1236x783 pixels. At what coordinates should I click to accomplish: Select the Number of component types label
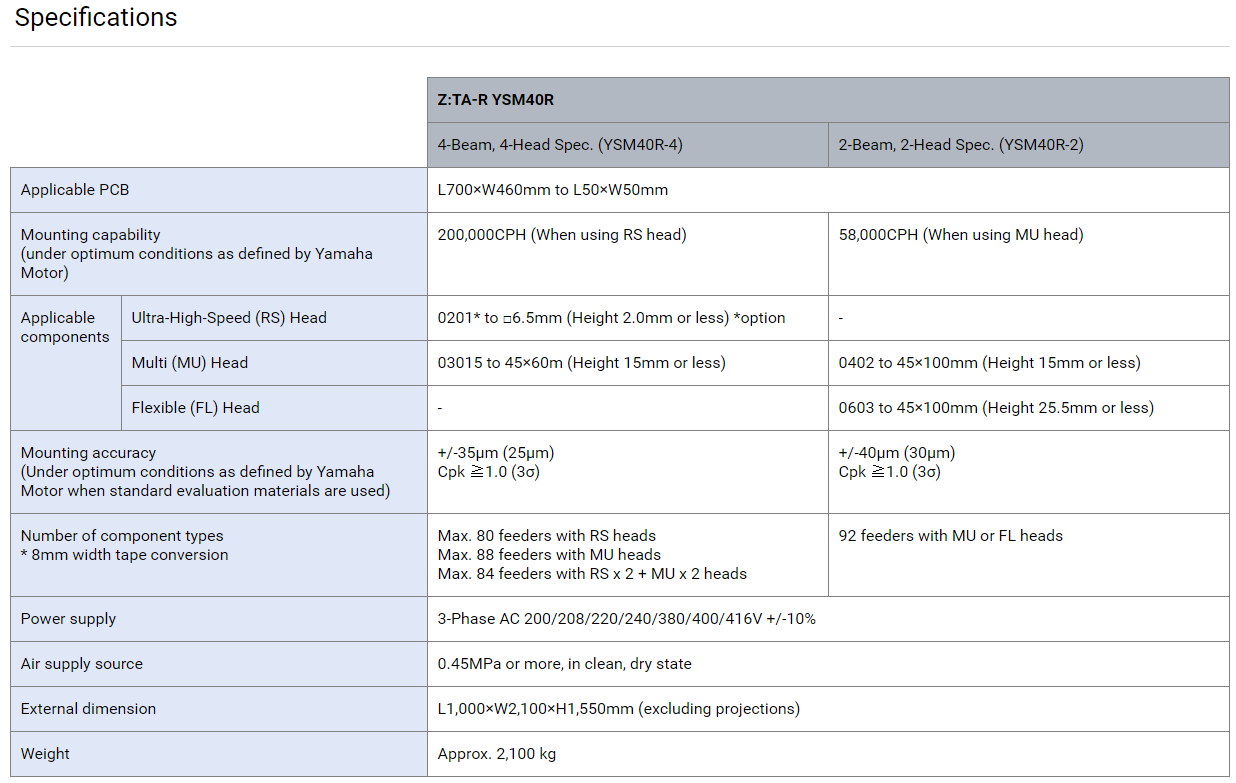122,536
